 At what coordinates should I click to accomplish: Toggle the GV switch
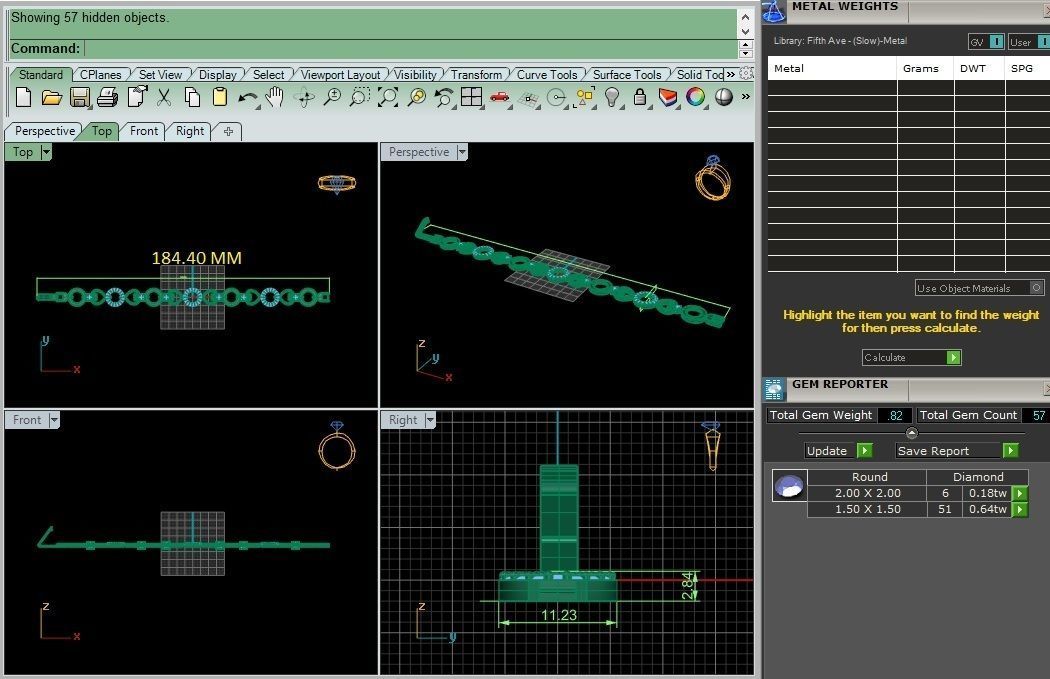click(x=996, y=42)
